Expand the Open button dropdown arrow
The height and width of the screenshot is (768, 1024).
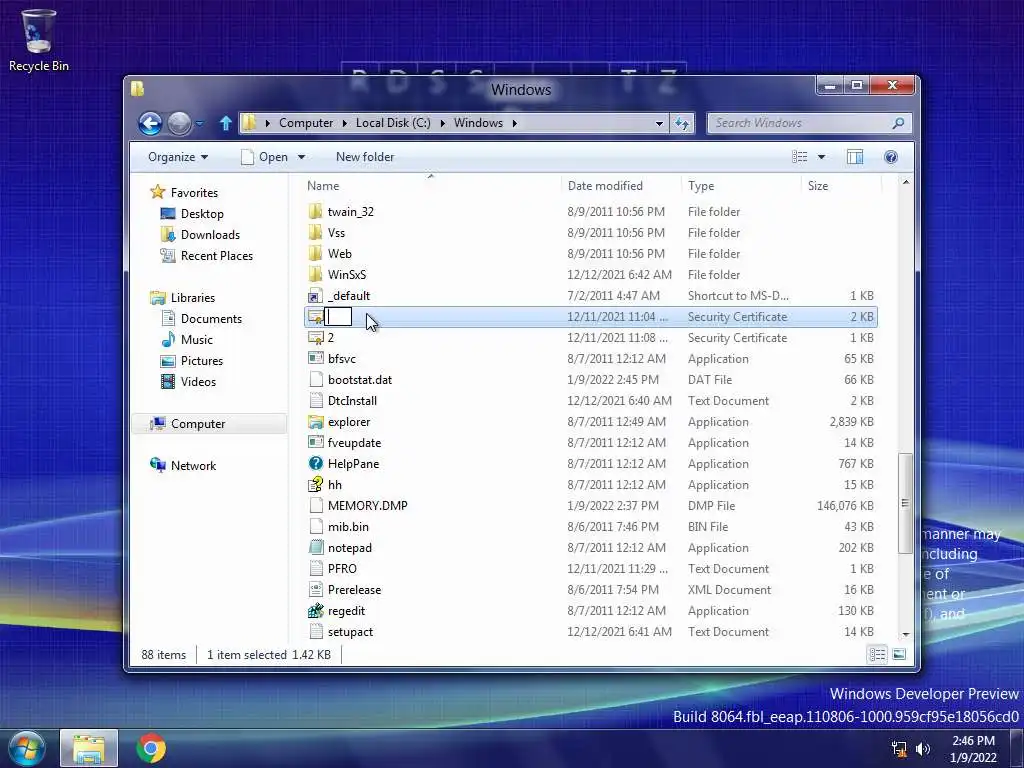(301, 157)
